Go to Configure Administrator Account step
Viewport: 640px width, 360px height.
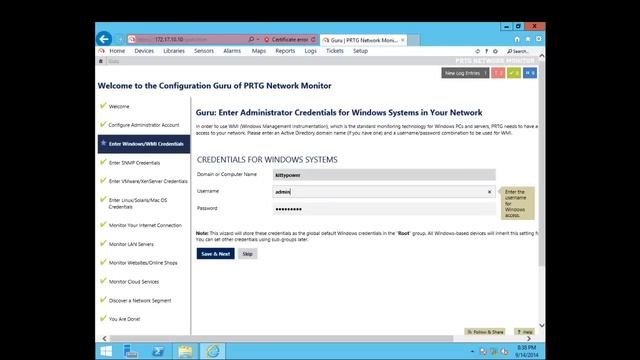144,125
